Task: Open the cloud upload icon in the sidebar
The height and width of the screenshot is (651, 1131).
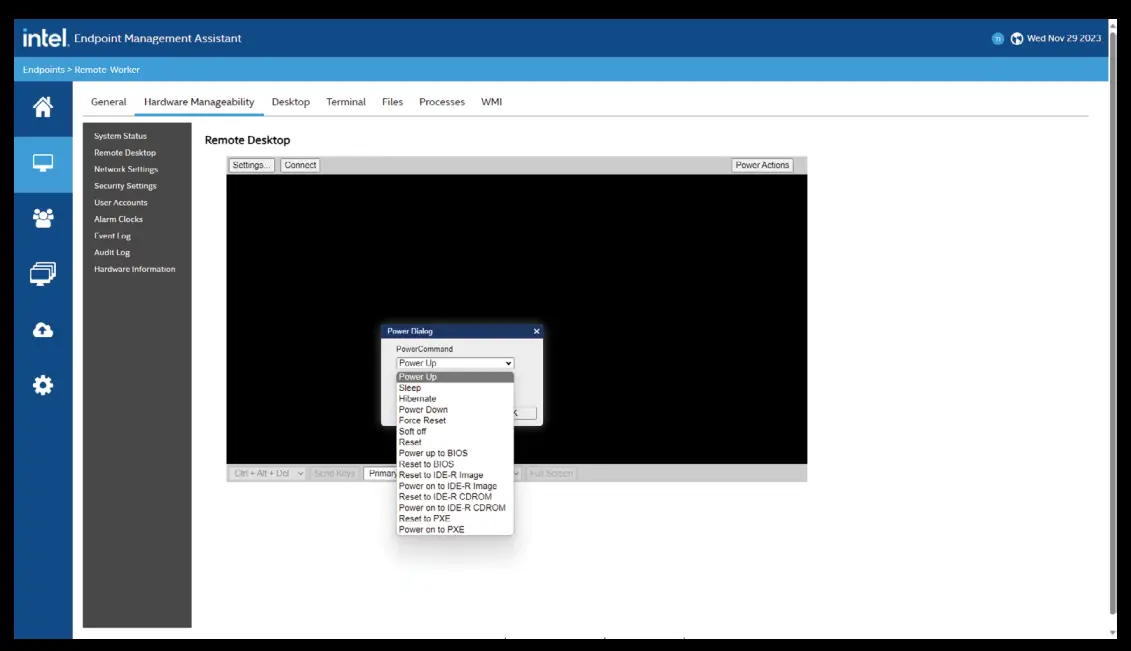Action: [43, 330]
